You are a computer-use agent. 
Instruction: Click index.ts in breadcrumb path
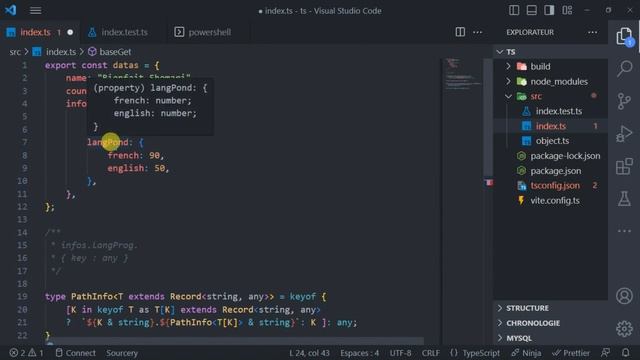(60, 52)
